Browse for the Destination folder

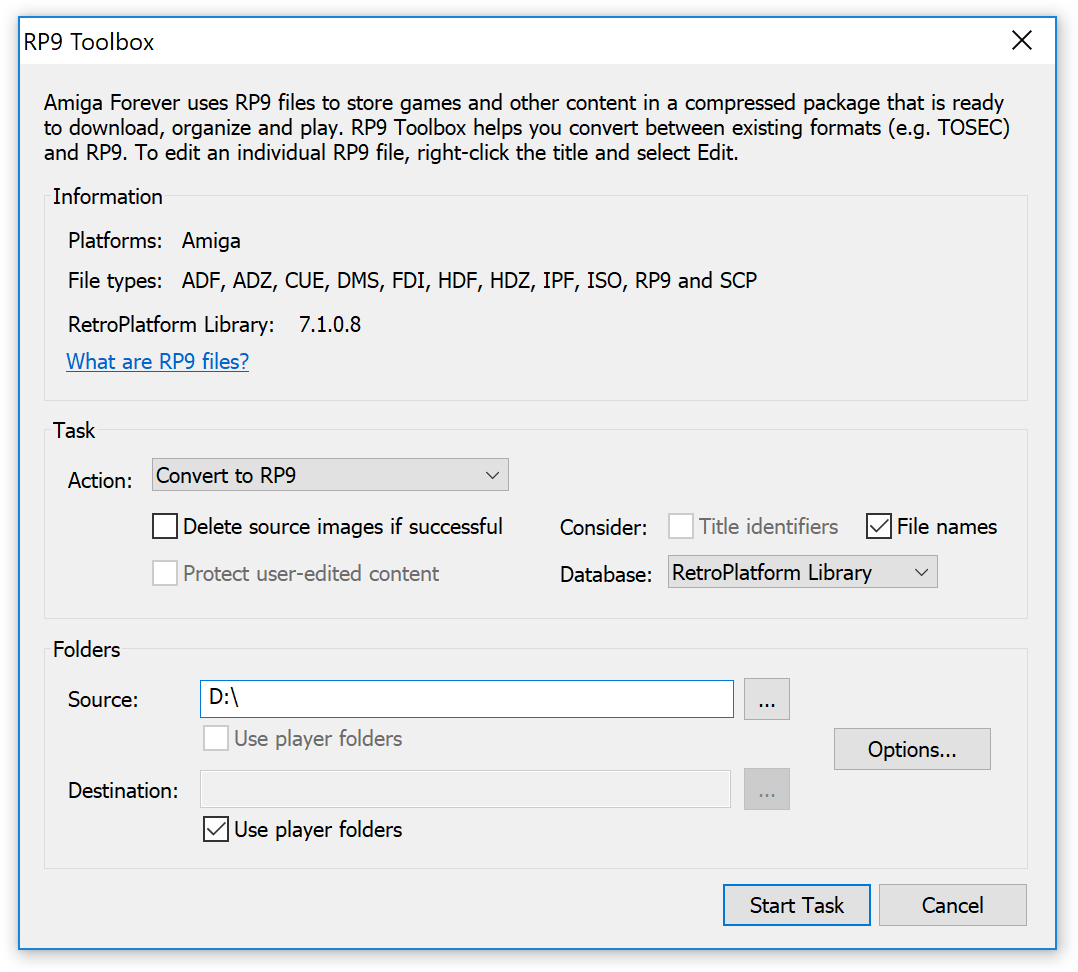[x=767, y=789]
